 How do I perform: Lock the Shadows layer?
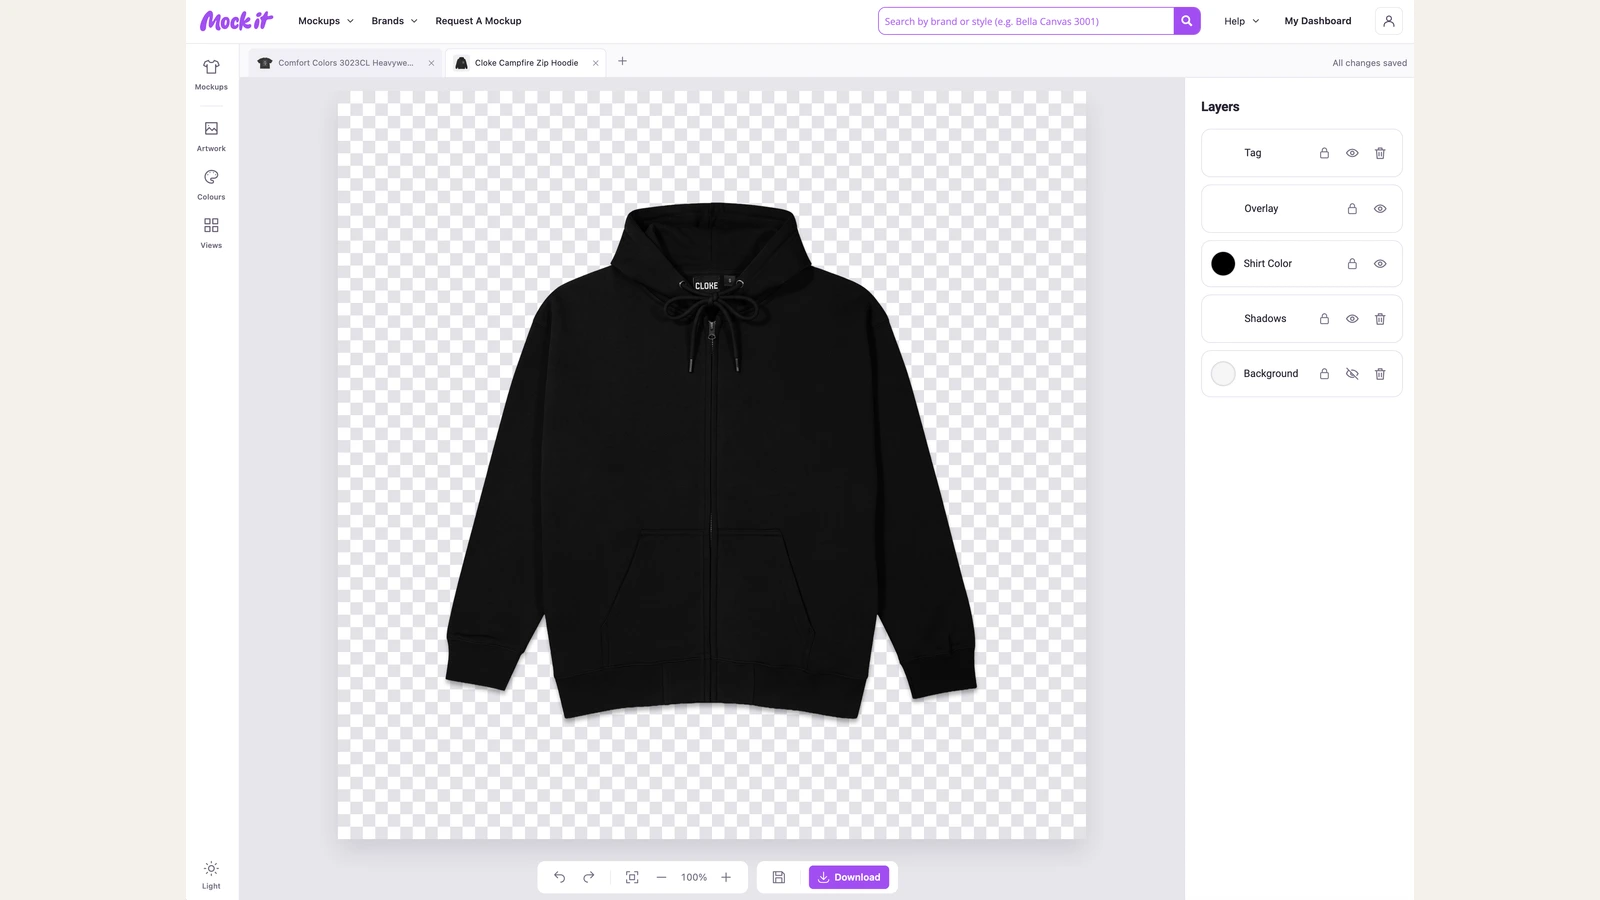[x=1324, y=319]
